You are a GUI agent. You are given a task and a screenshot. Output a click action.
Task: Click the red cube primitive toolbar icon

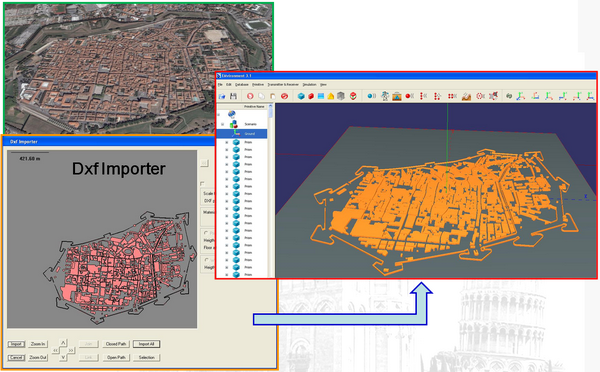click(x=311, y=96)
